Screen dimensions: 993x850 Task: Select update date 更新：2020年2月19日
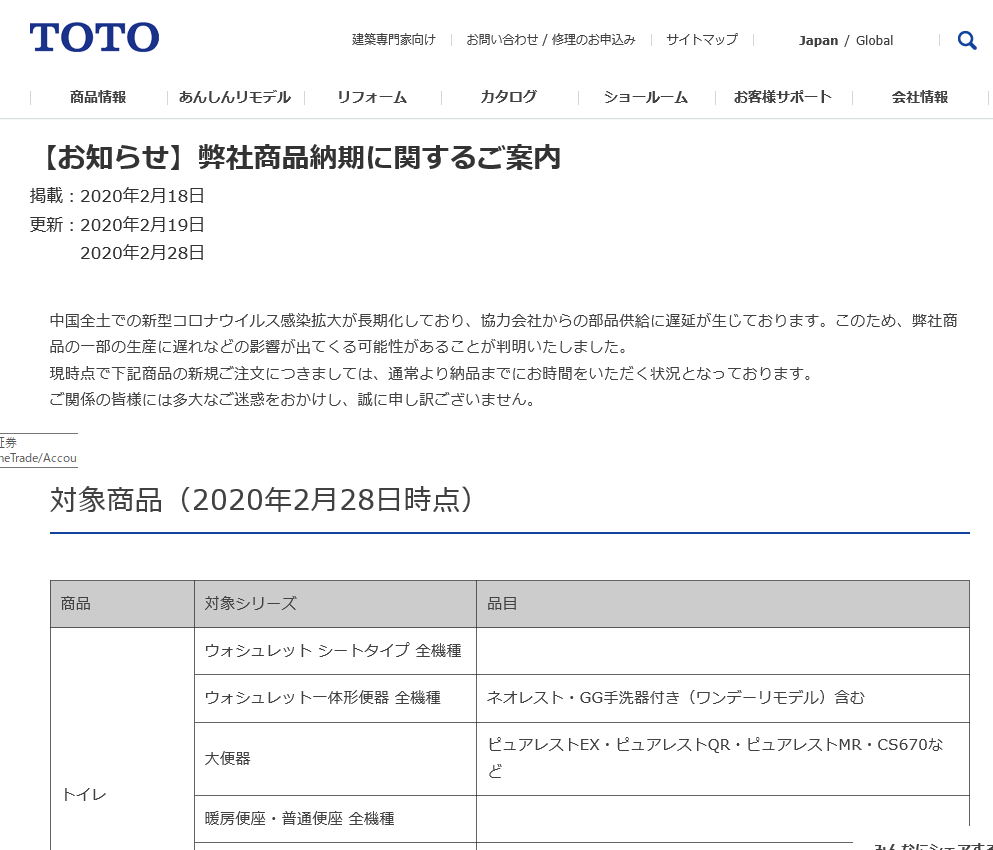pos(117,224)
